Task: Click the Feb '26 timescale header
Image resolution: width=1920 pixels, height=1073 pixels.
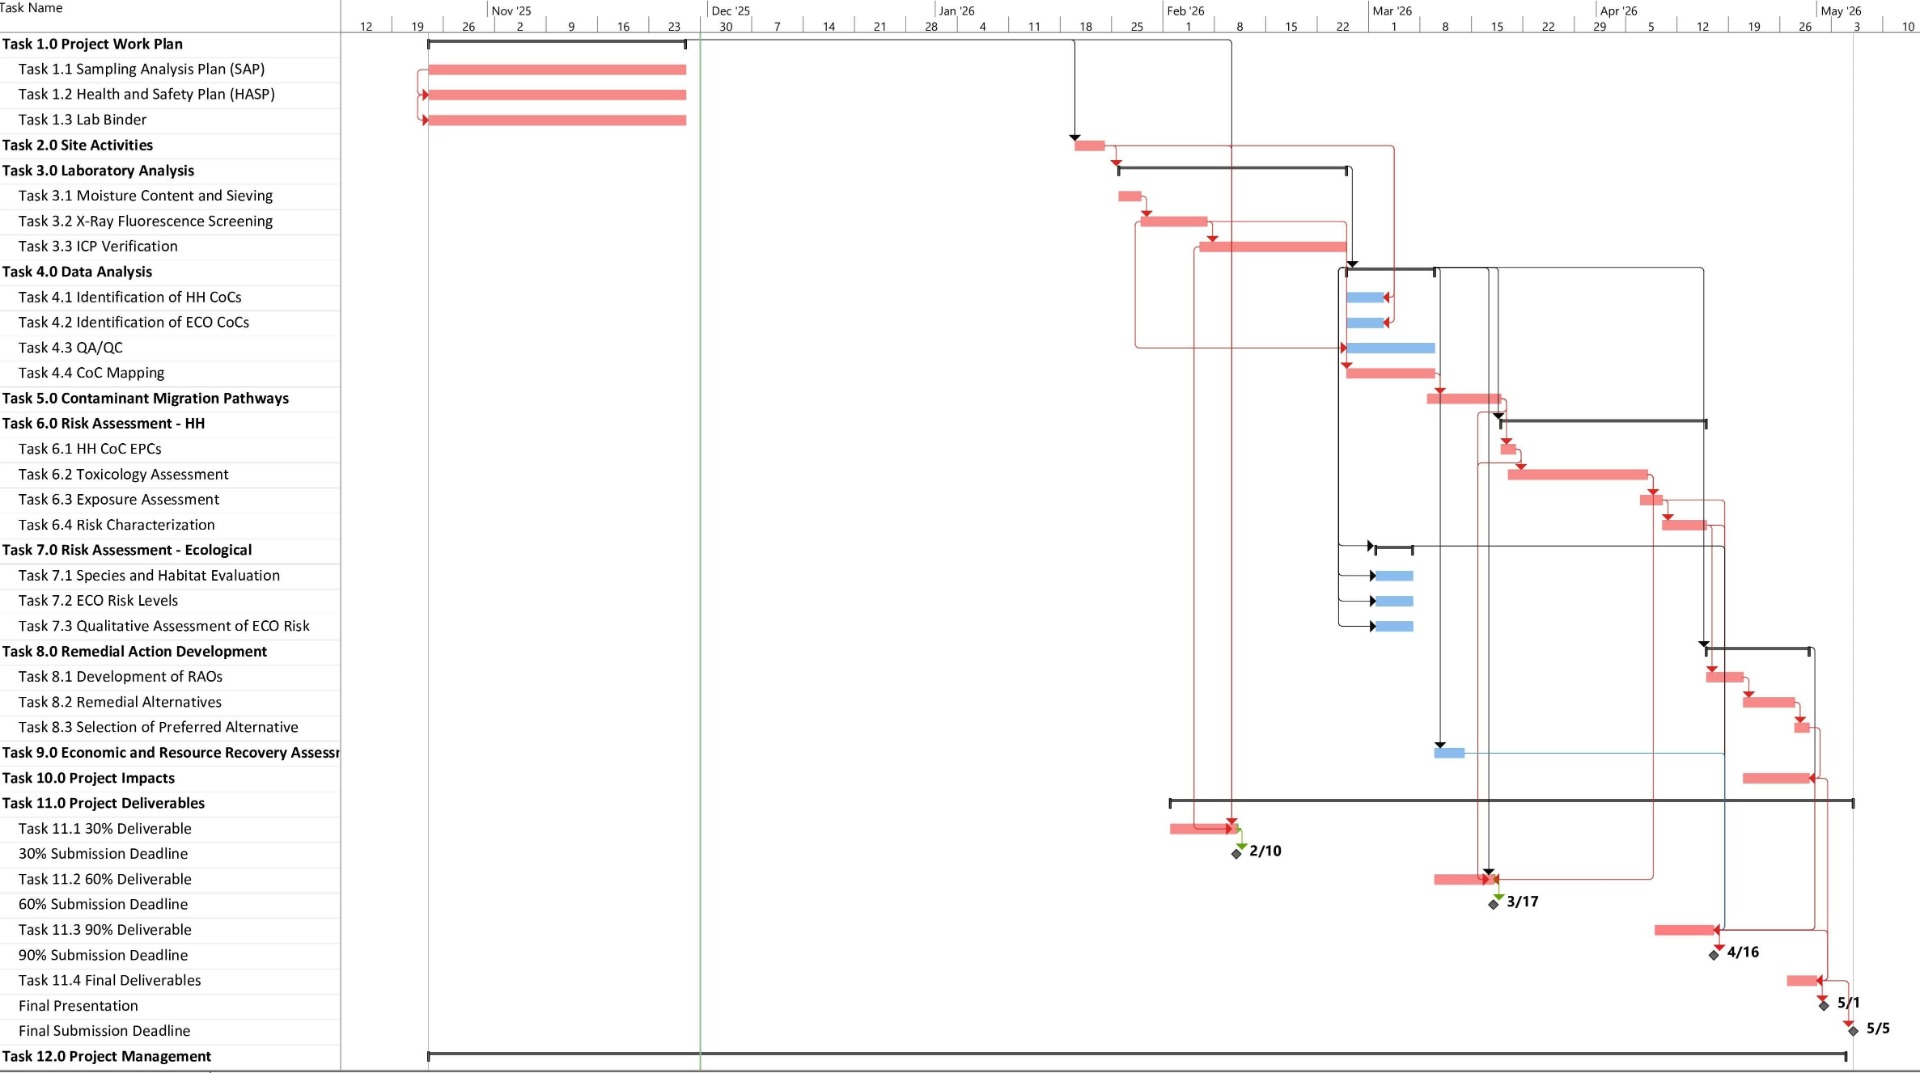Action: 1185,11
